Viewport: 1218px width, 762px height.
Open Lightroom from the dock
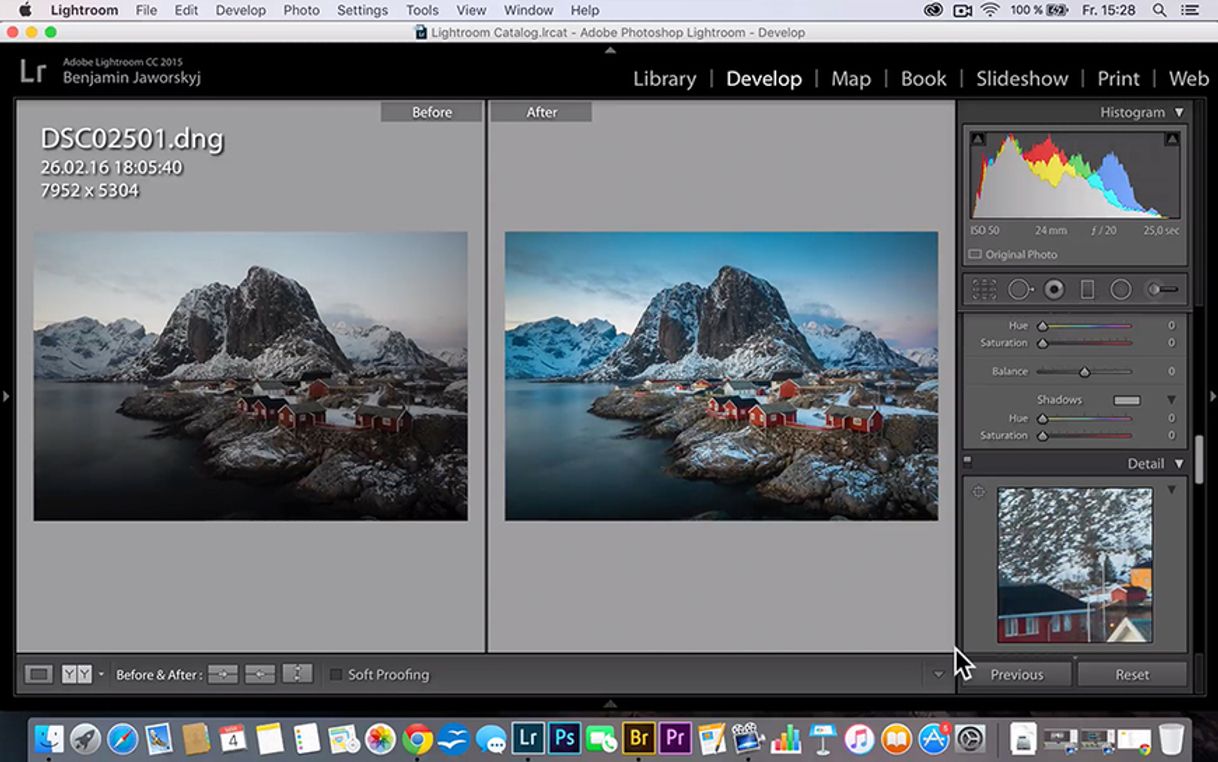[x=528, y=739]
